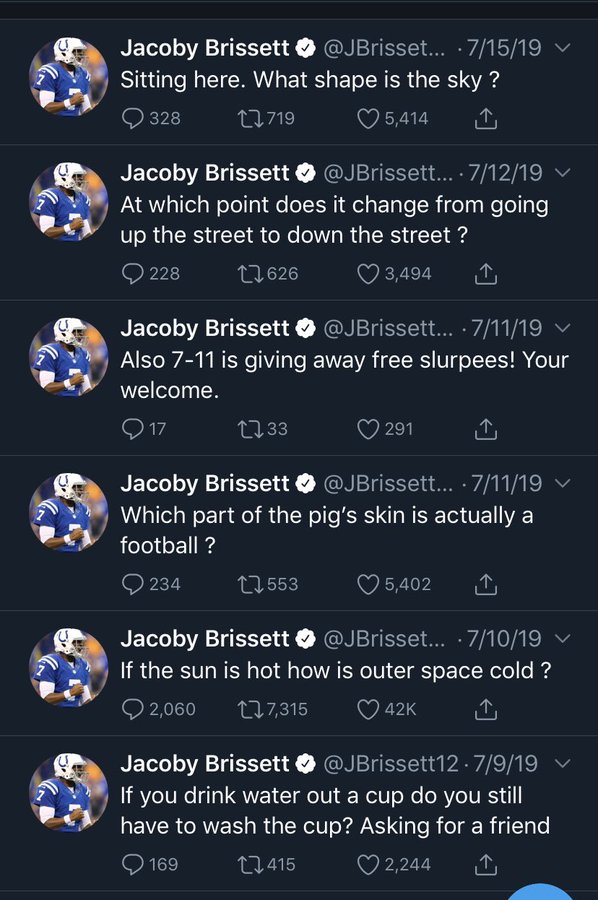Tap the avatar beside the outer space tweet

(x=69, y=668)
